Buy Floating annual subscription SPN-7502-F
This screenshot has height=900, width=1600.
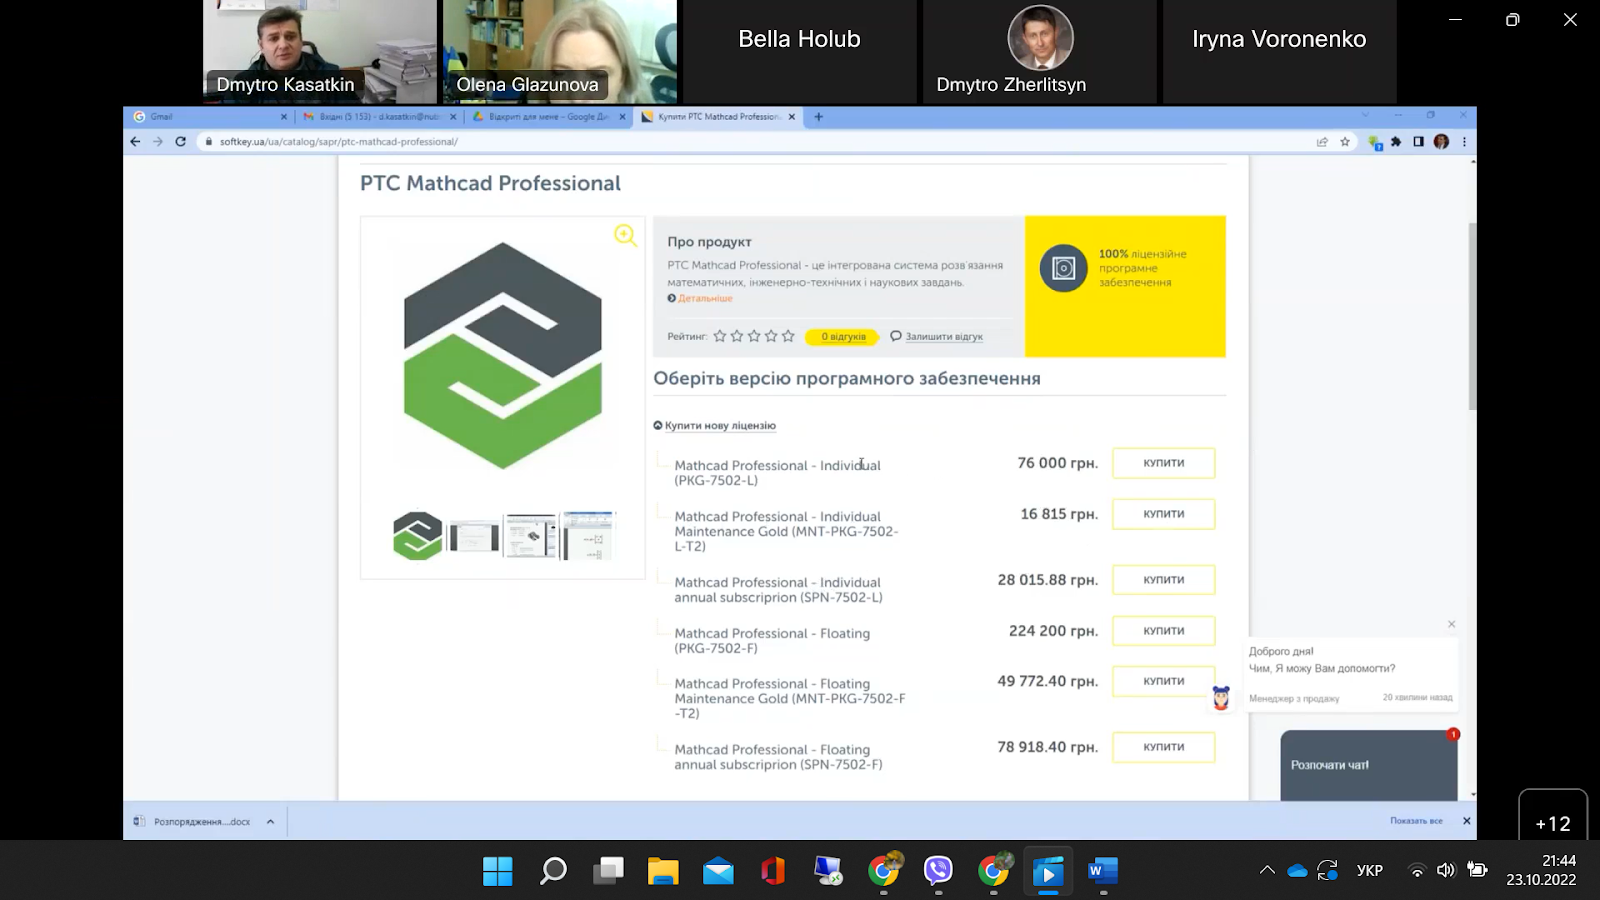click(x=1164, y=747)
